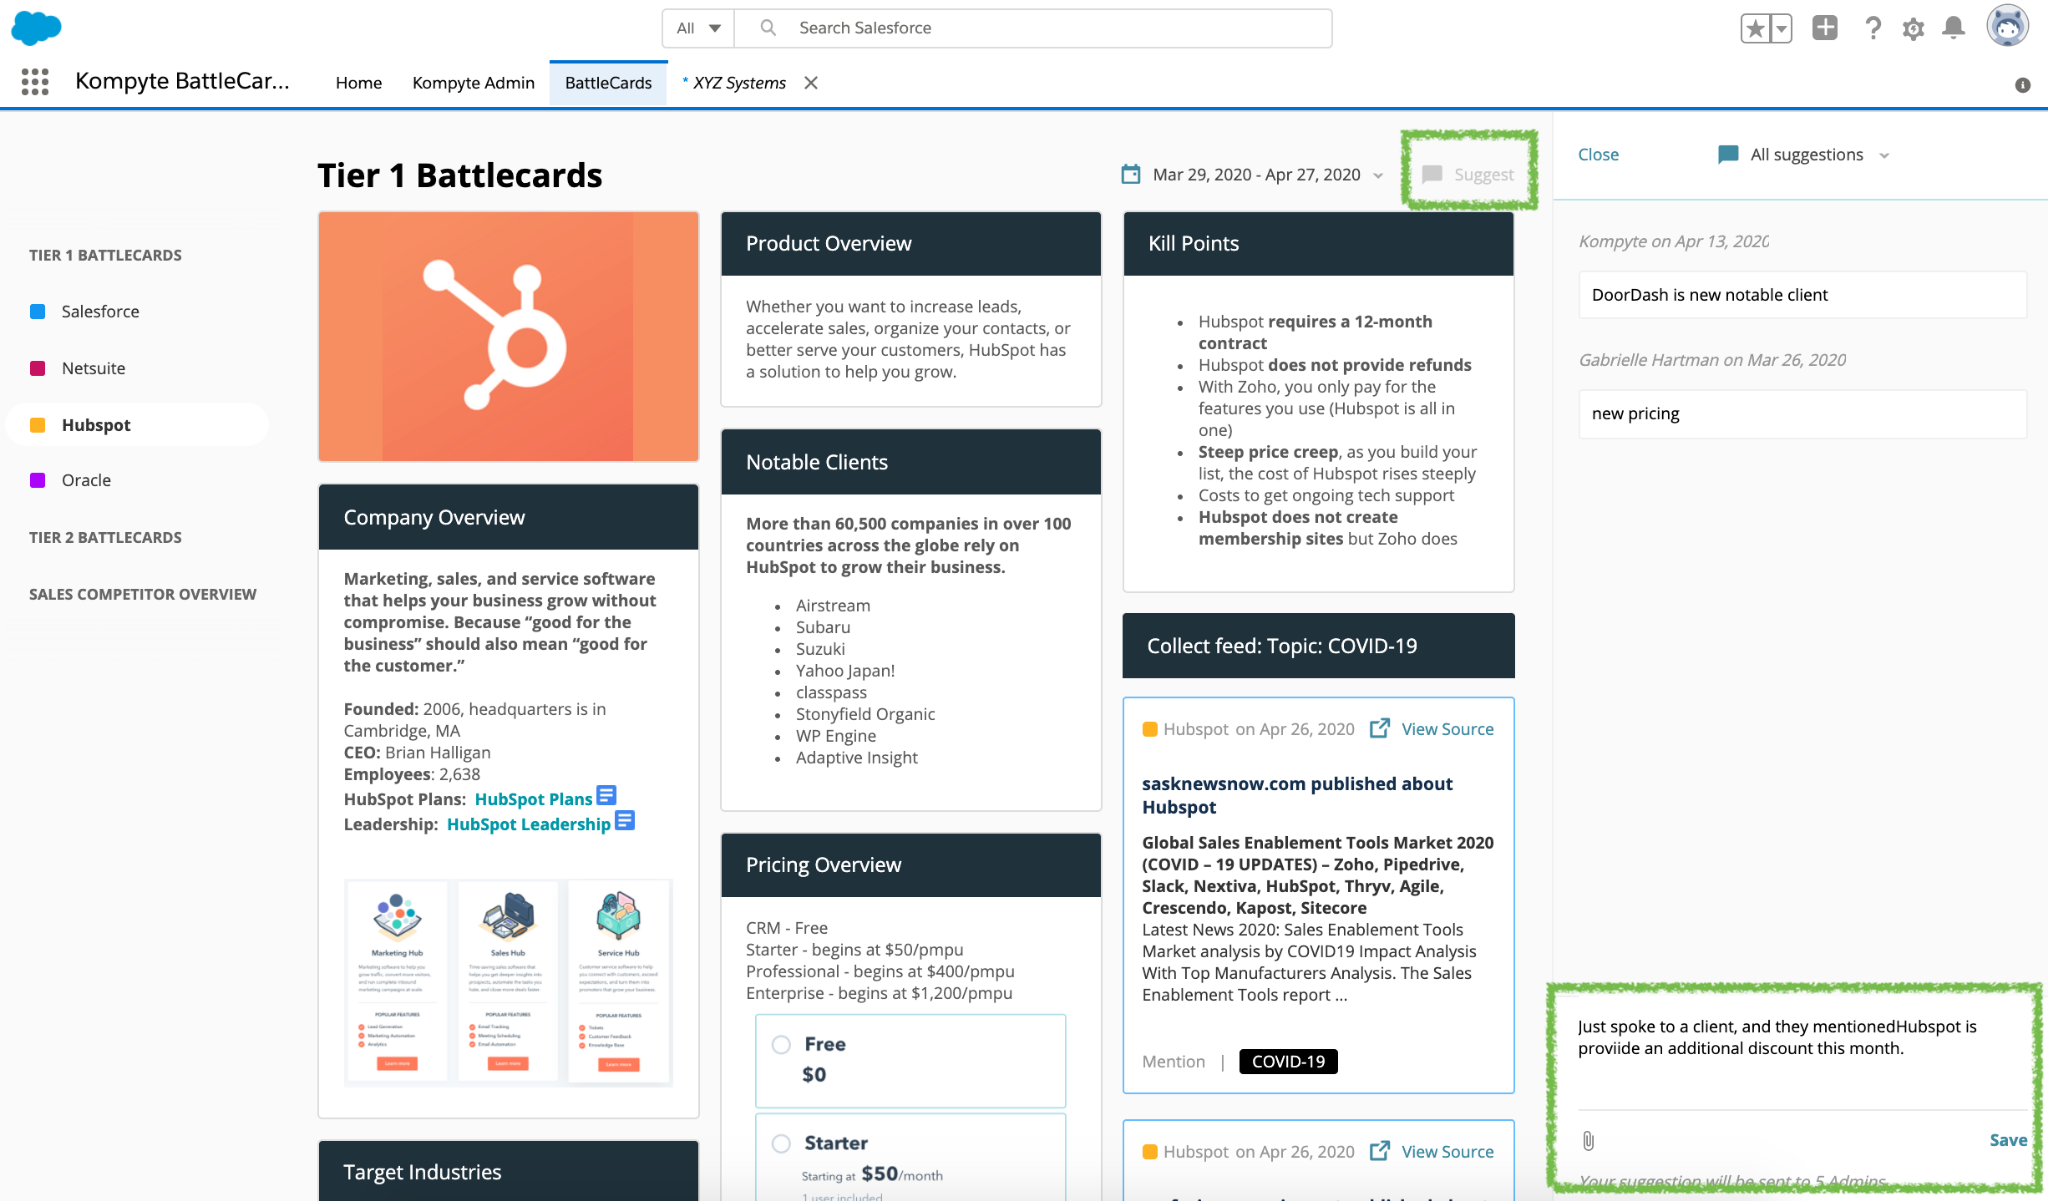This screenshot has width=2048, height=1201.
Task: Click into the suggestion text box
Action: [1803, 1060]
